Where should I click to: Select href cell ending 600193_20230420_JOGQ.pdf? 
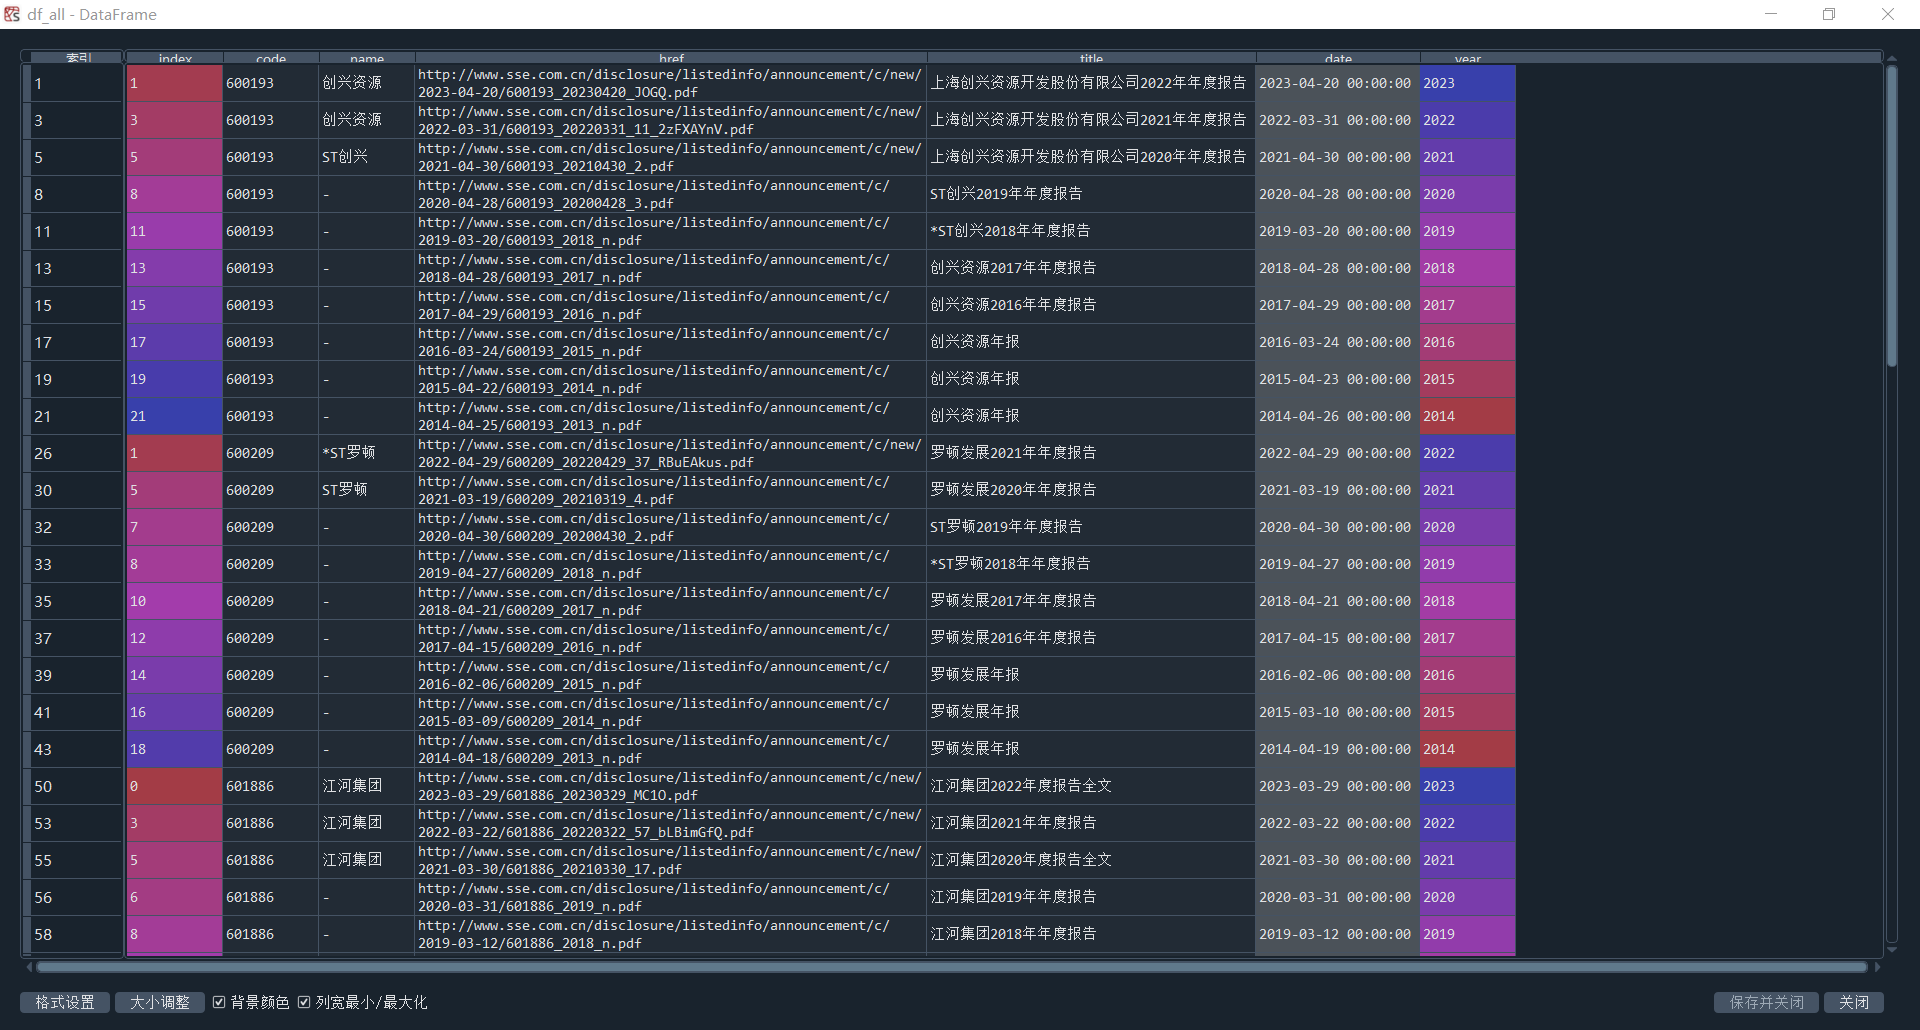(x=671, y=83)
